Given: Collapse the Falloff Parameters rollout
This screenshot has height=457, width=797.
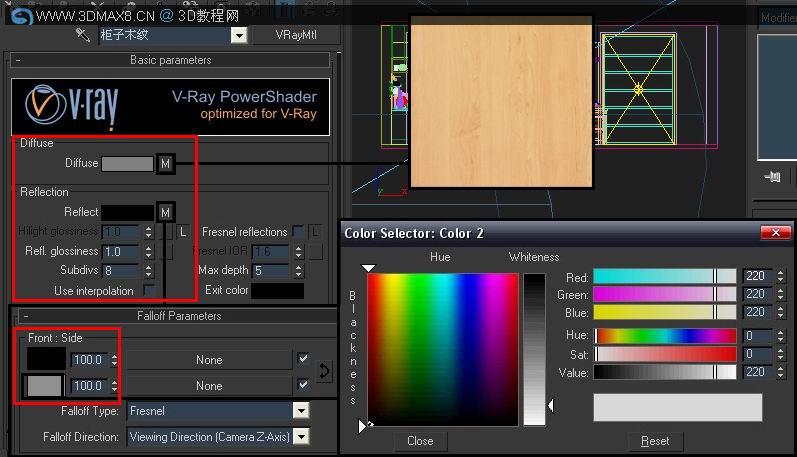Looking at the screenshot, I should [x=25, y=316].
